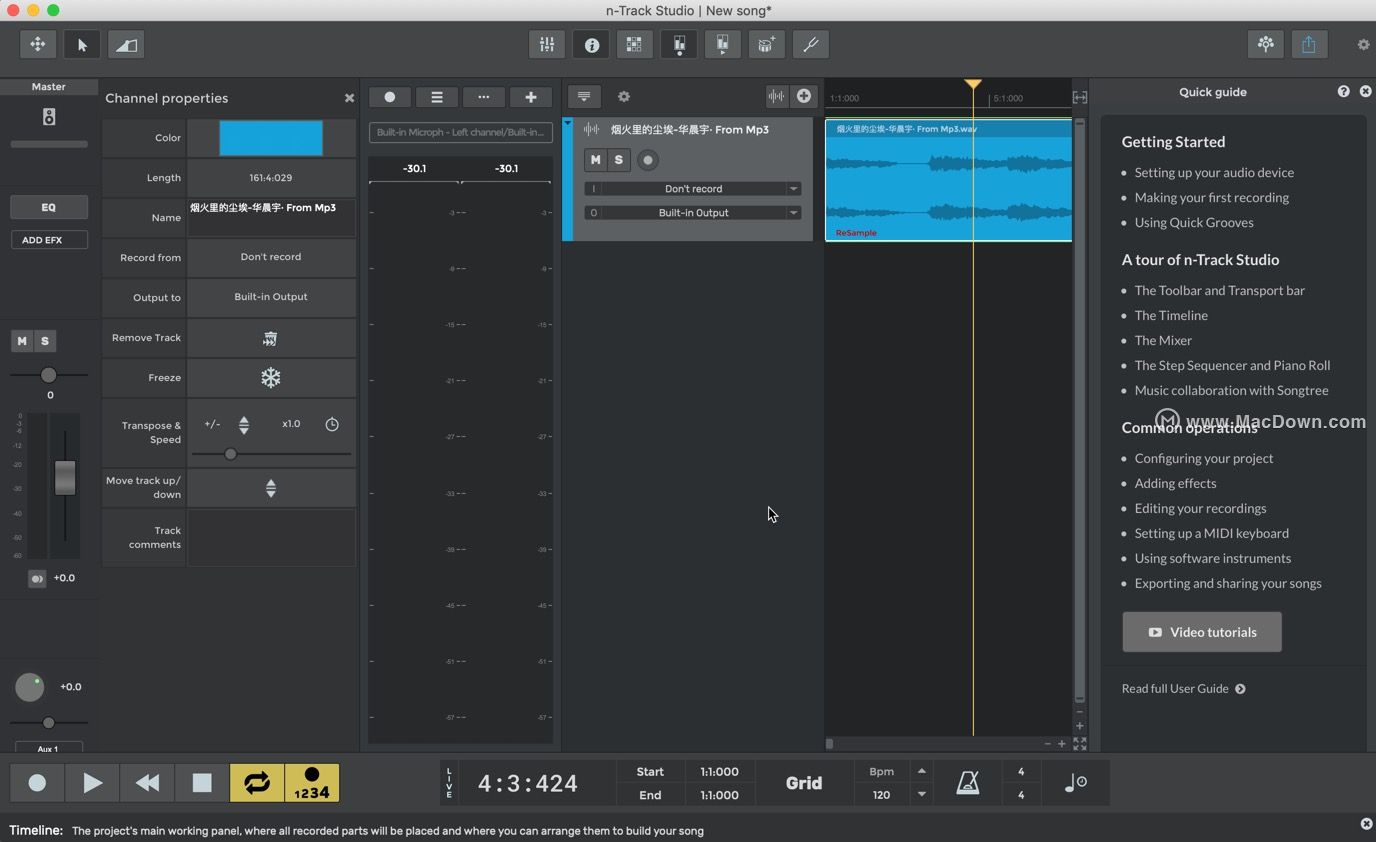Open Read full User Guide link

click(1184, 689)
